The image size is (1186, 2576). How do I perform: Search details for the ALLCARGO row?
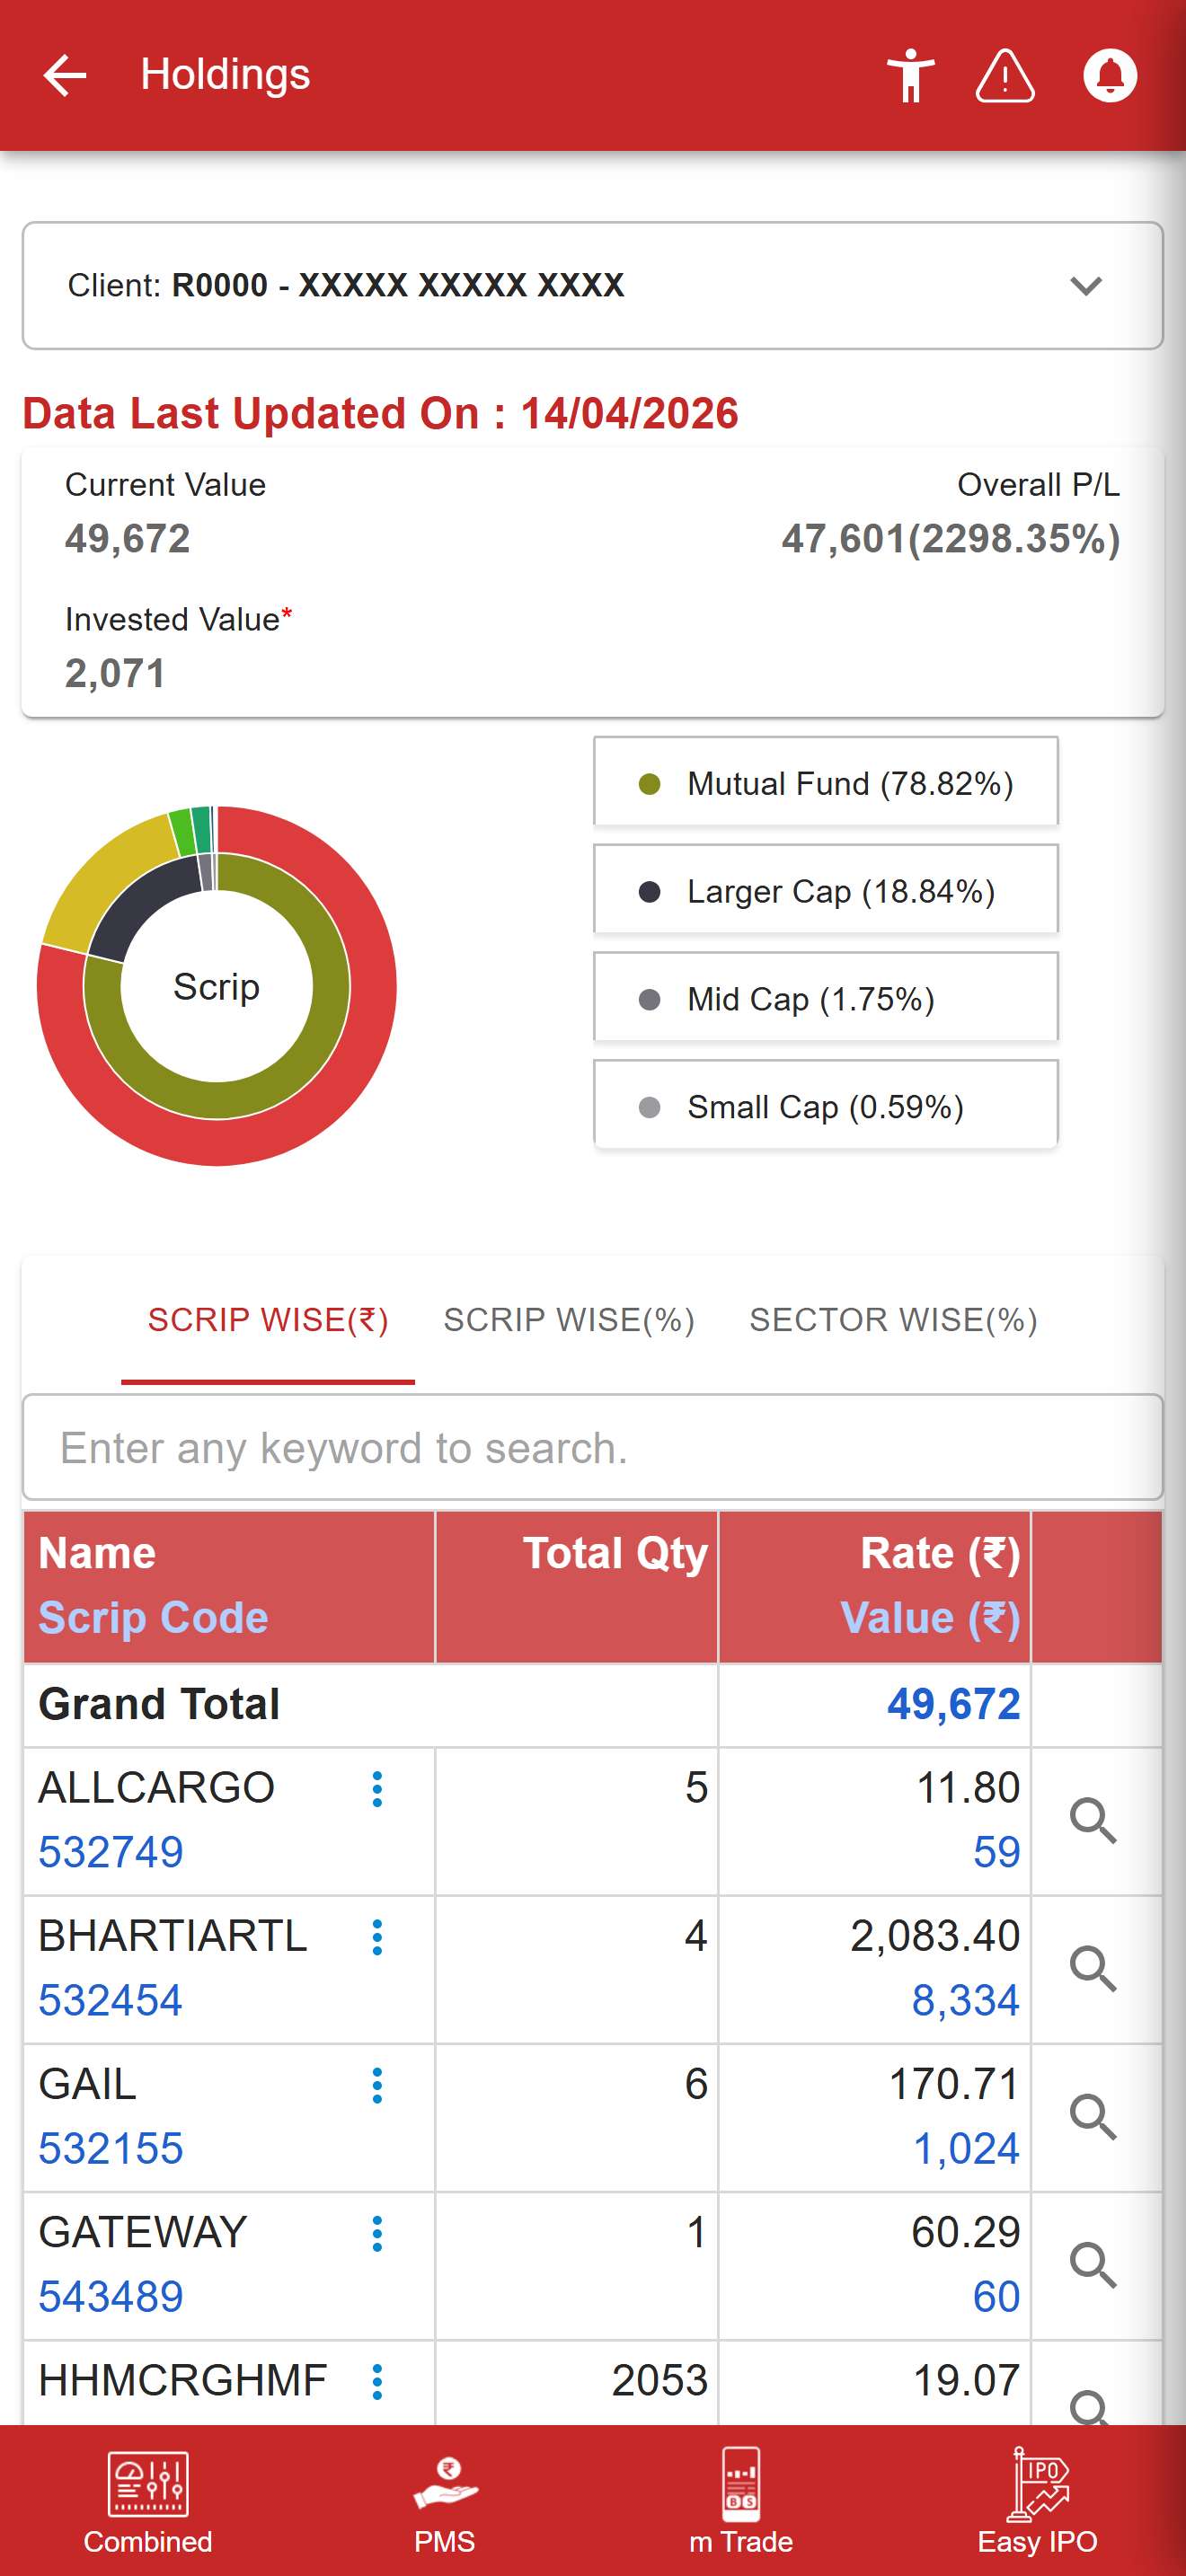(x=1093, y=1821)
